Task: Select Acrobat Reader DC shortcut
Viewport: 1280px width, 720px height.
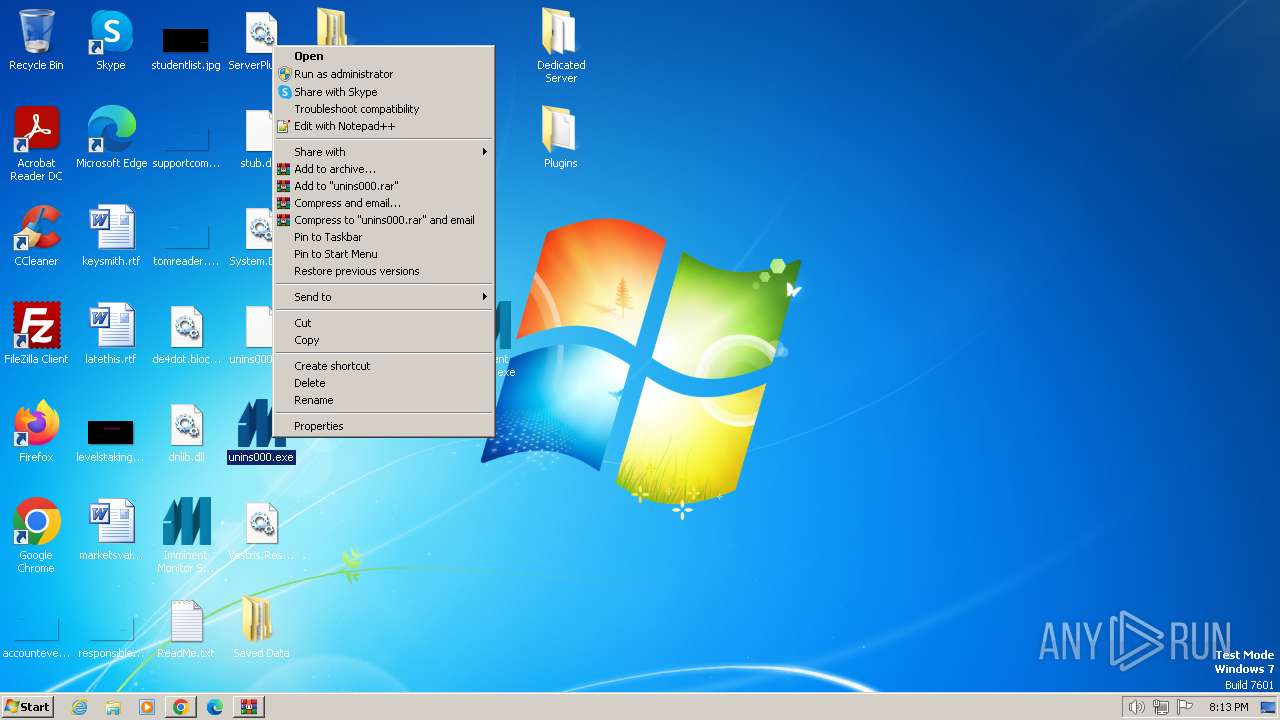Action: coord(37,144)
